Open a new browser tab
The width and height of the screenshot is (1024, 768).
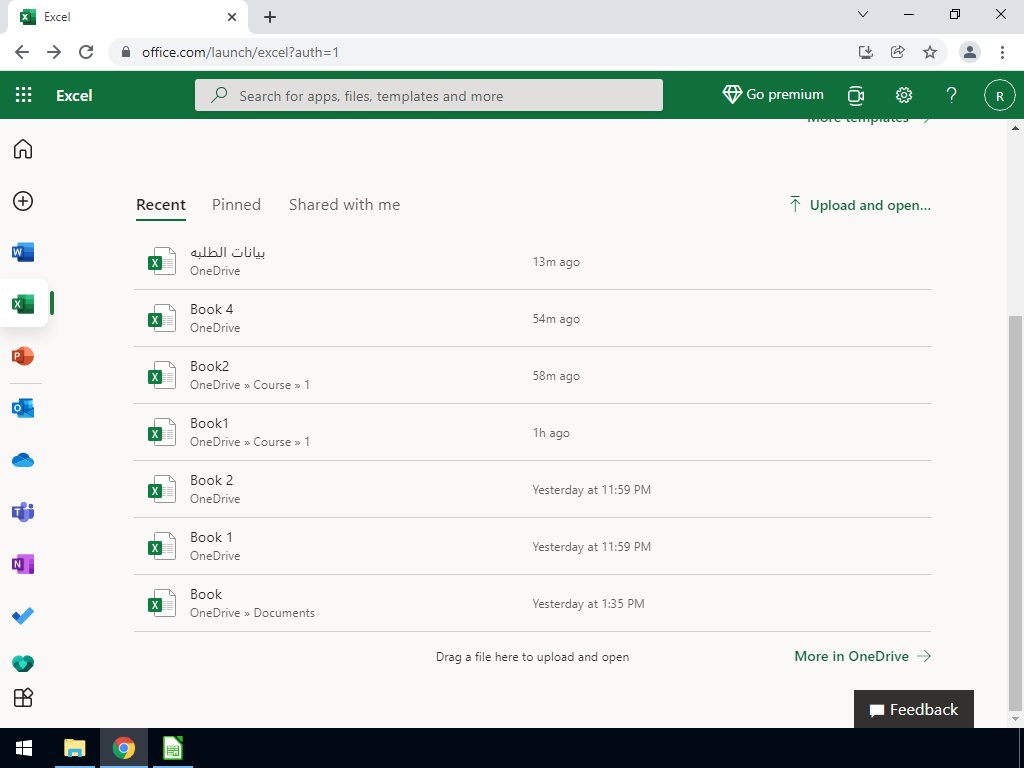(x=270, y=17)
